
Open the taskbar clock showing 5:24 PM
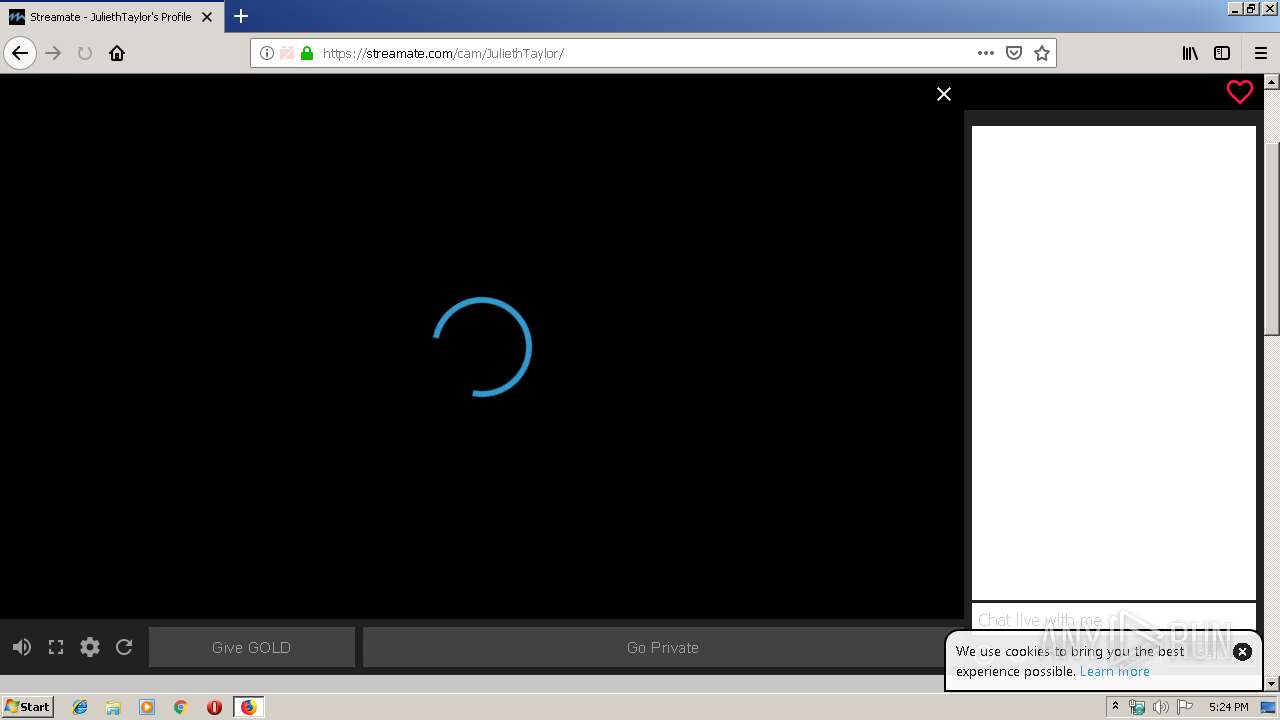click(x=1229, y=707)
